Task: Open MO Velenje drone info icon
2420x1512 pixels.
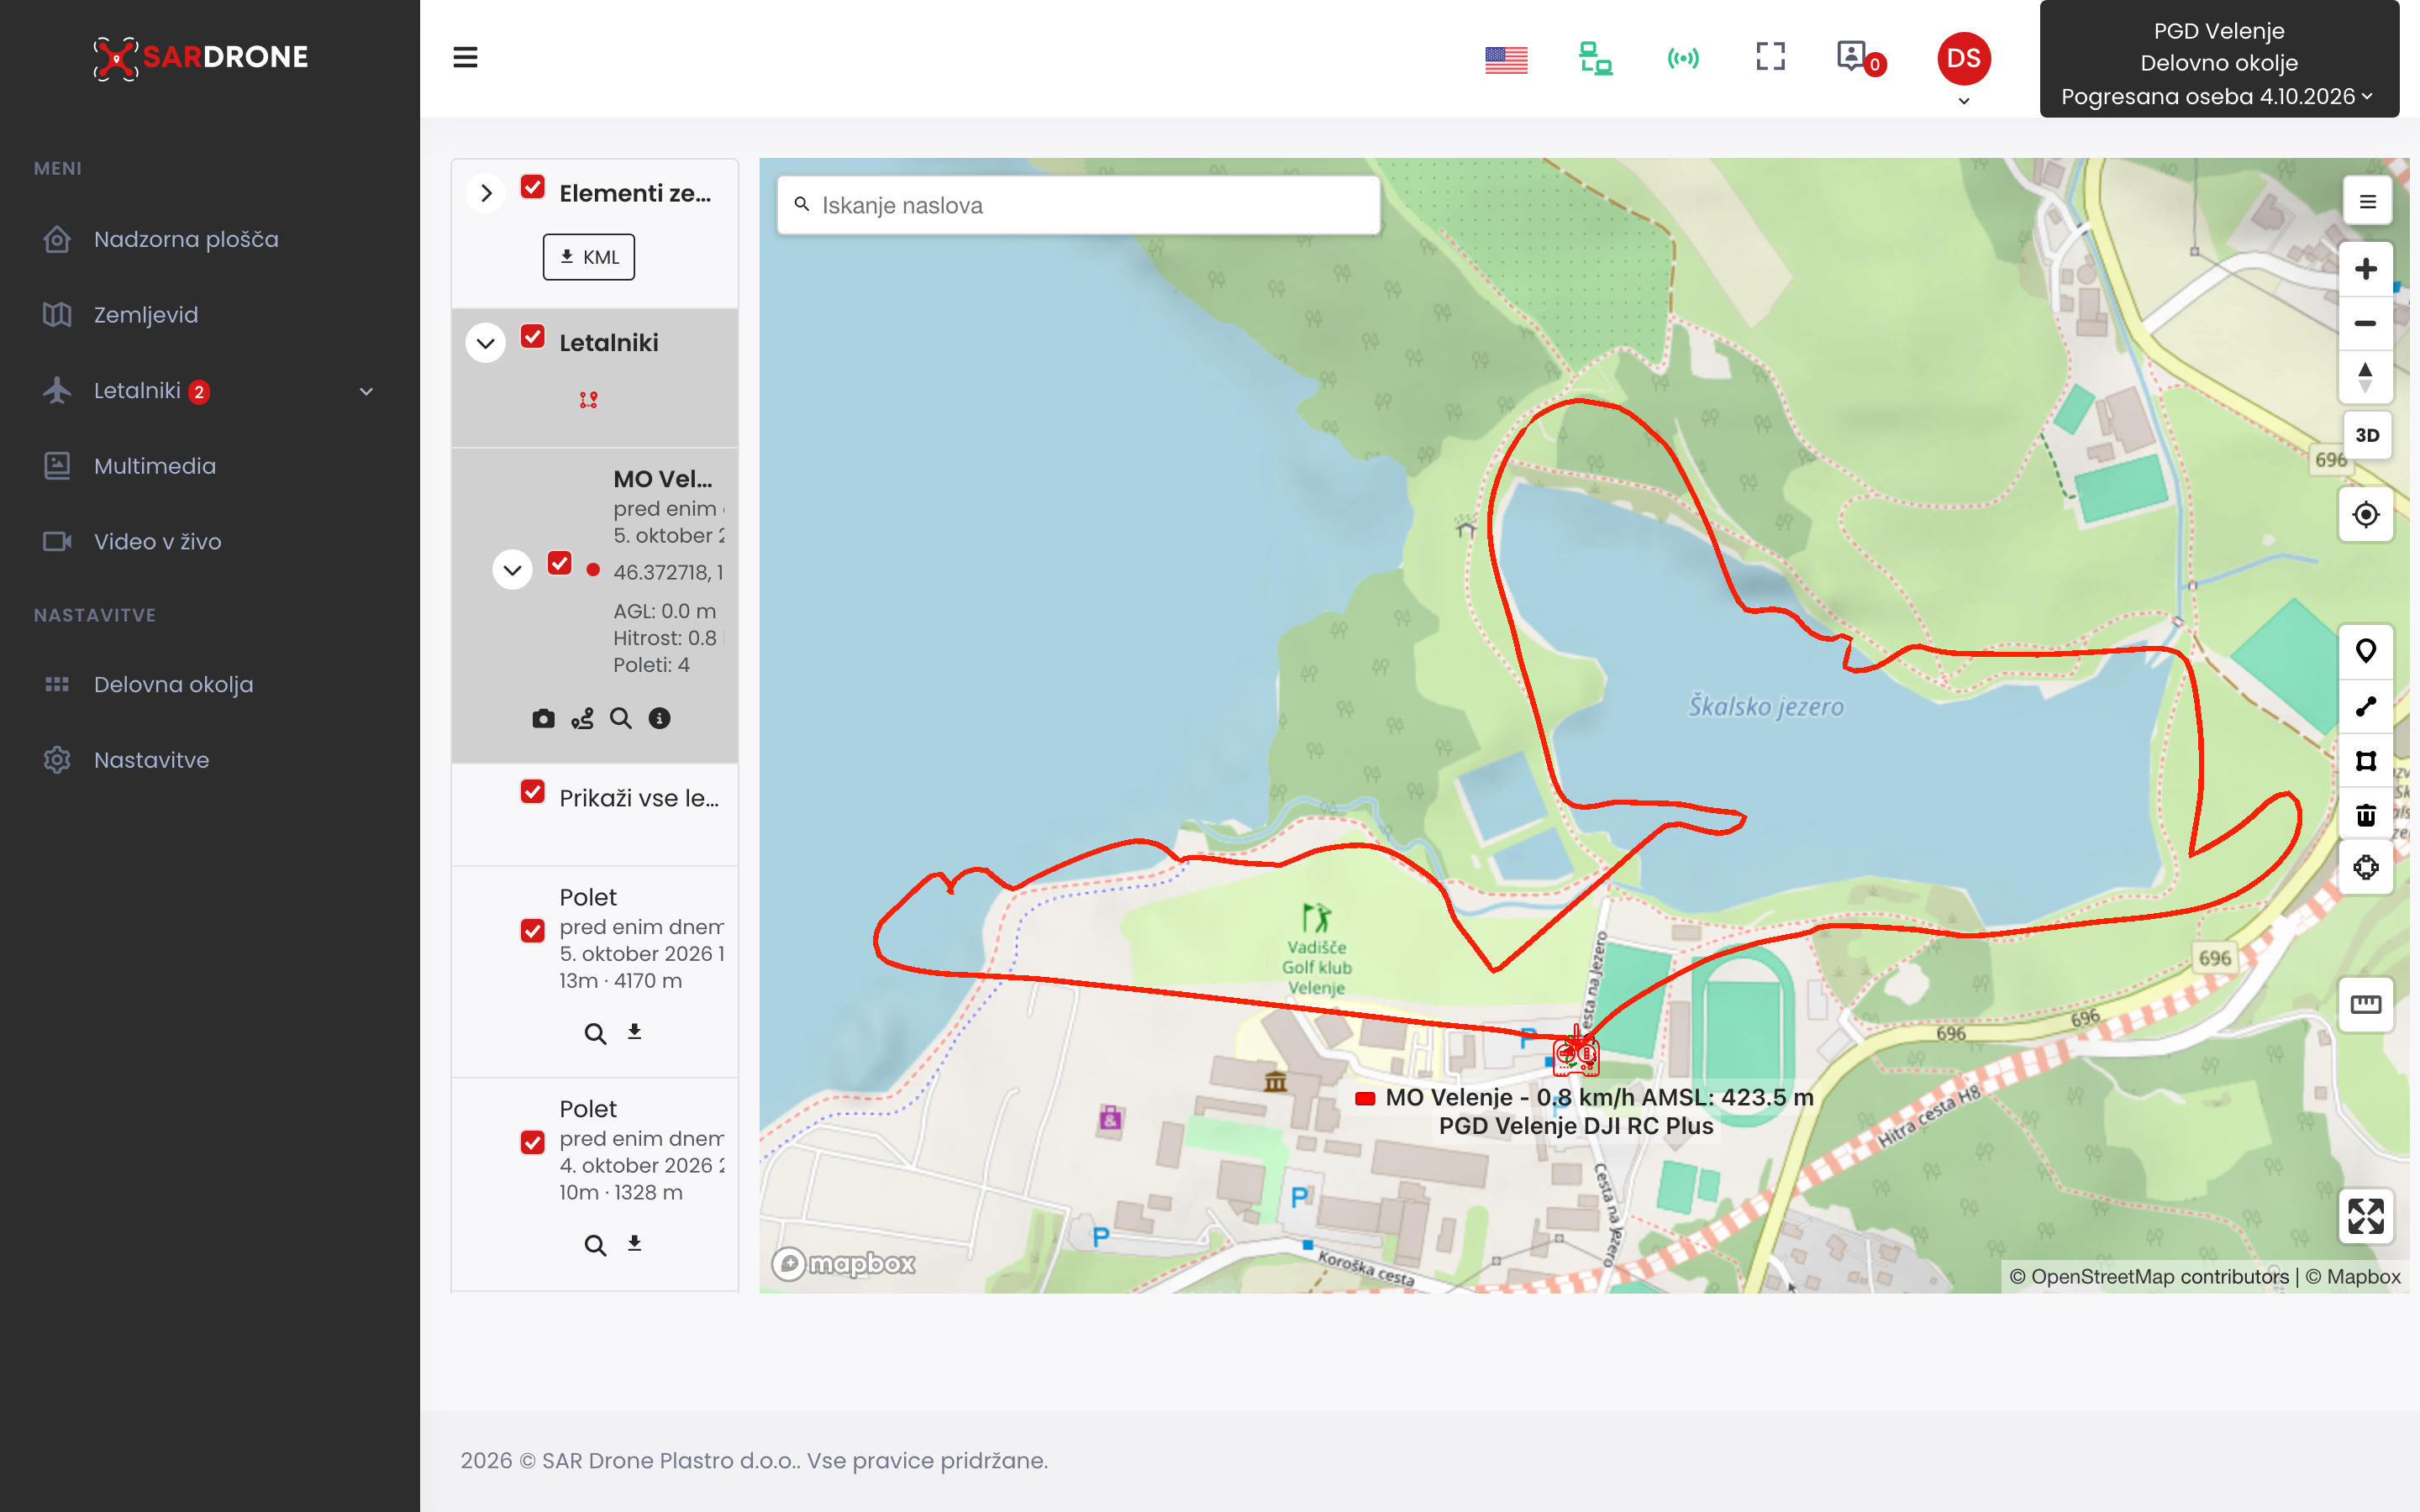Action: coord(659,718)
